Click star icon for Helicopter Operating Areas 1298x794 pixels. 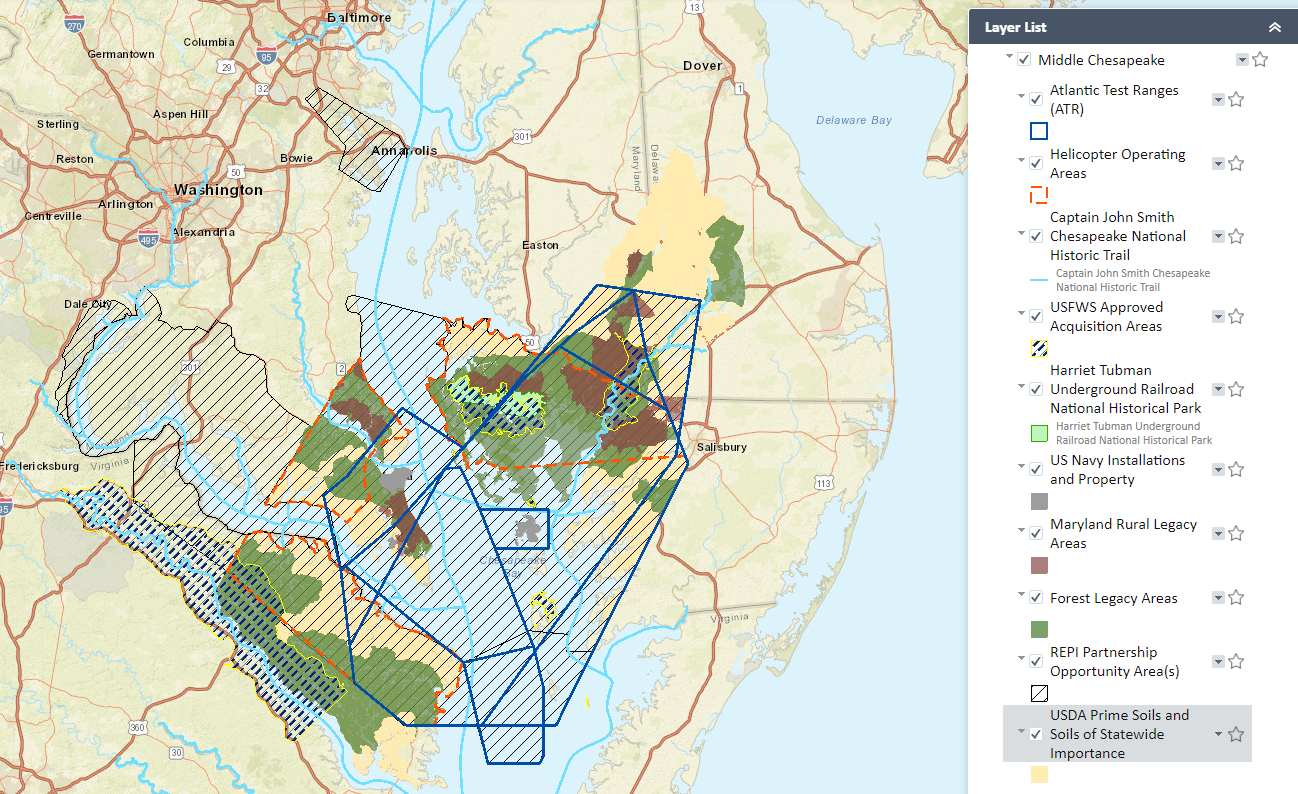(x=1236, y=164)
